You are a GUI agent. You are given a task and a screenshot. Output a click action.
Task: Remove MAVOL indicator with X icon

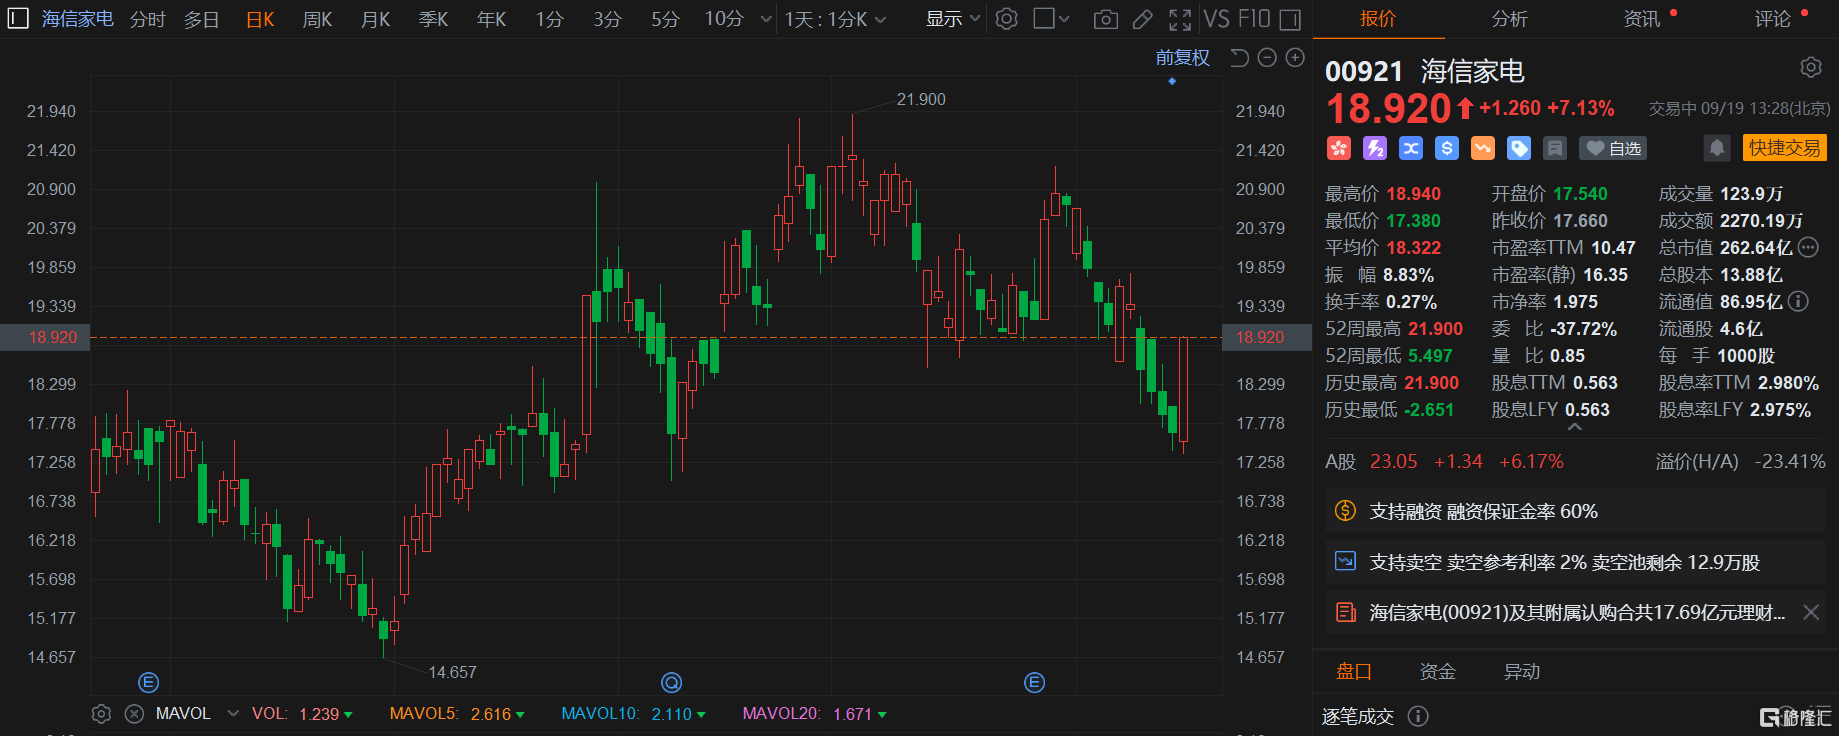134,714
